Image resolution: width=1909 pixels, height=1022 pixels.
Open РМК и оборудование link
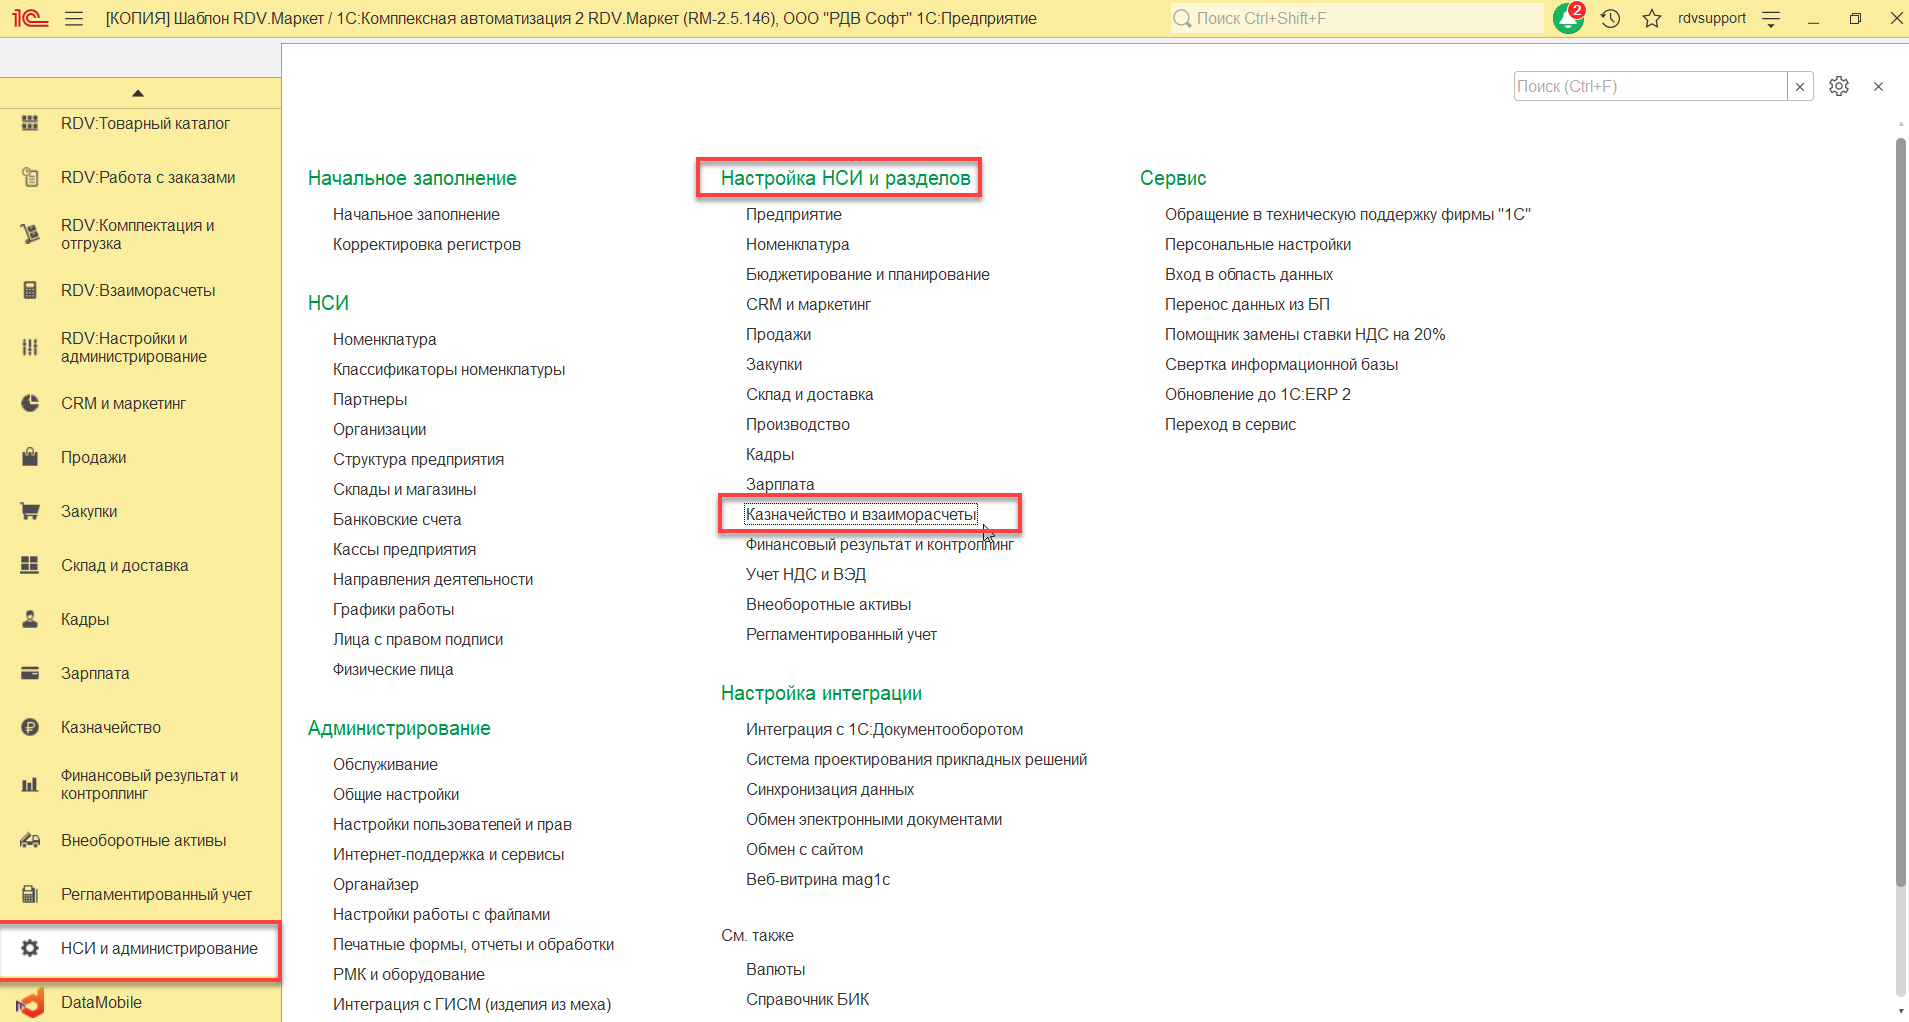pyautogui.click(x=409, y=974)
